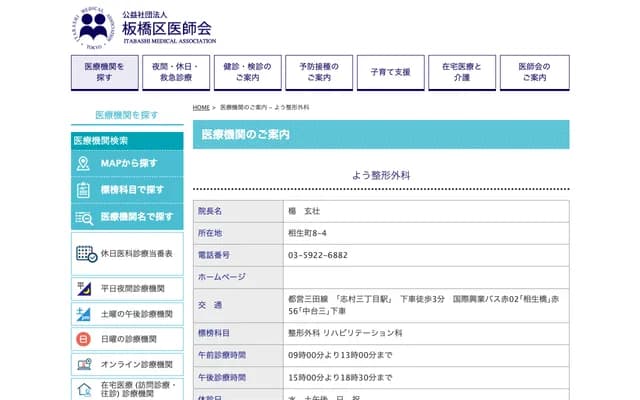Click the icon beside 平日夜間診療機関
Viewport: 640px width, 400px height.
click(x=85, y=289)
